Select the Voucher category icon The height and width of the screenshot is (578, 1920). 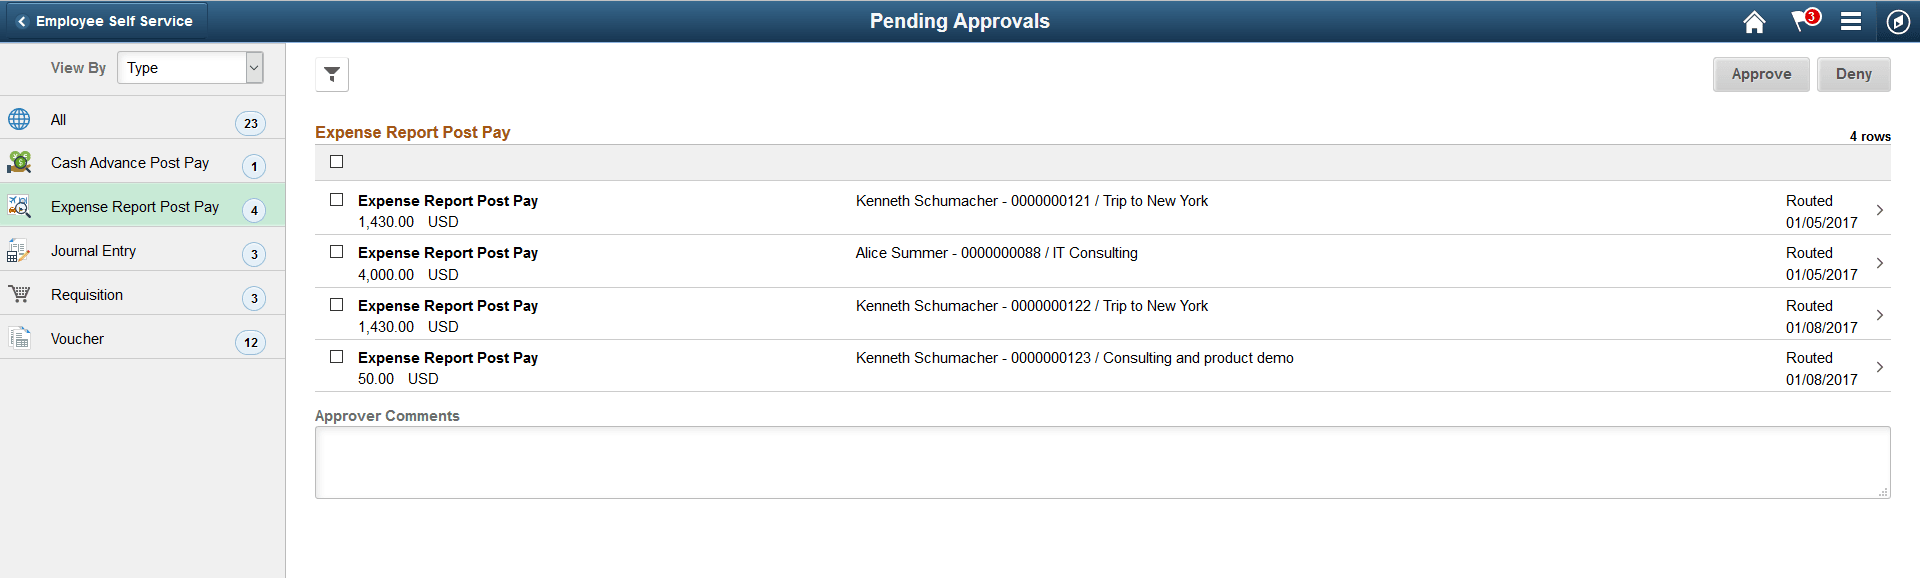pyautogui.click(x=19, y=337)
